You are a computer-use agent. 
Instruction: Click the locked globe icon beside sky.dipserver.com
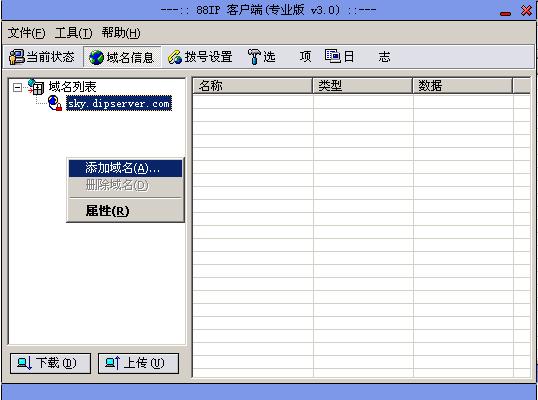click(x=55, y=103)
